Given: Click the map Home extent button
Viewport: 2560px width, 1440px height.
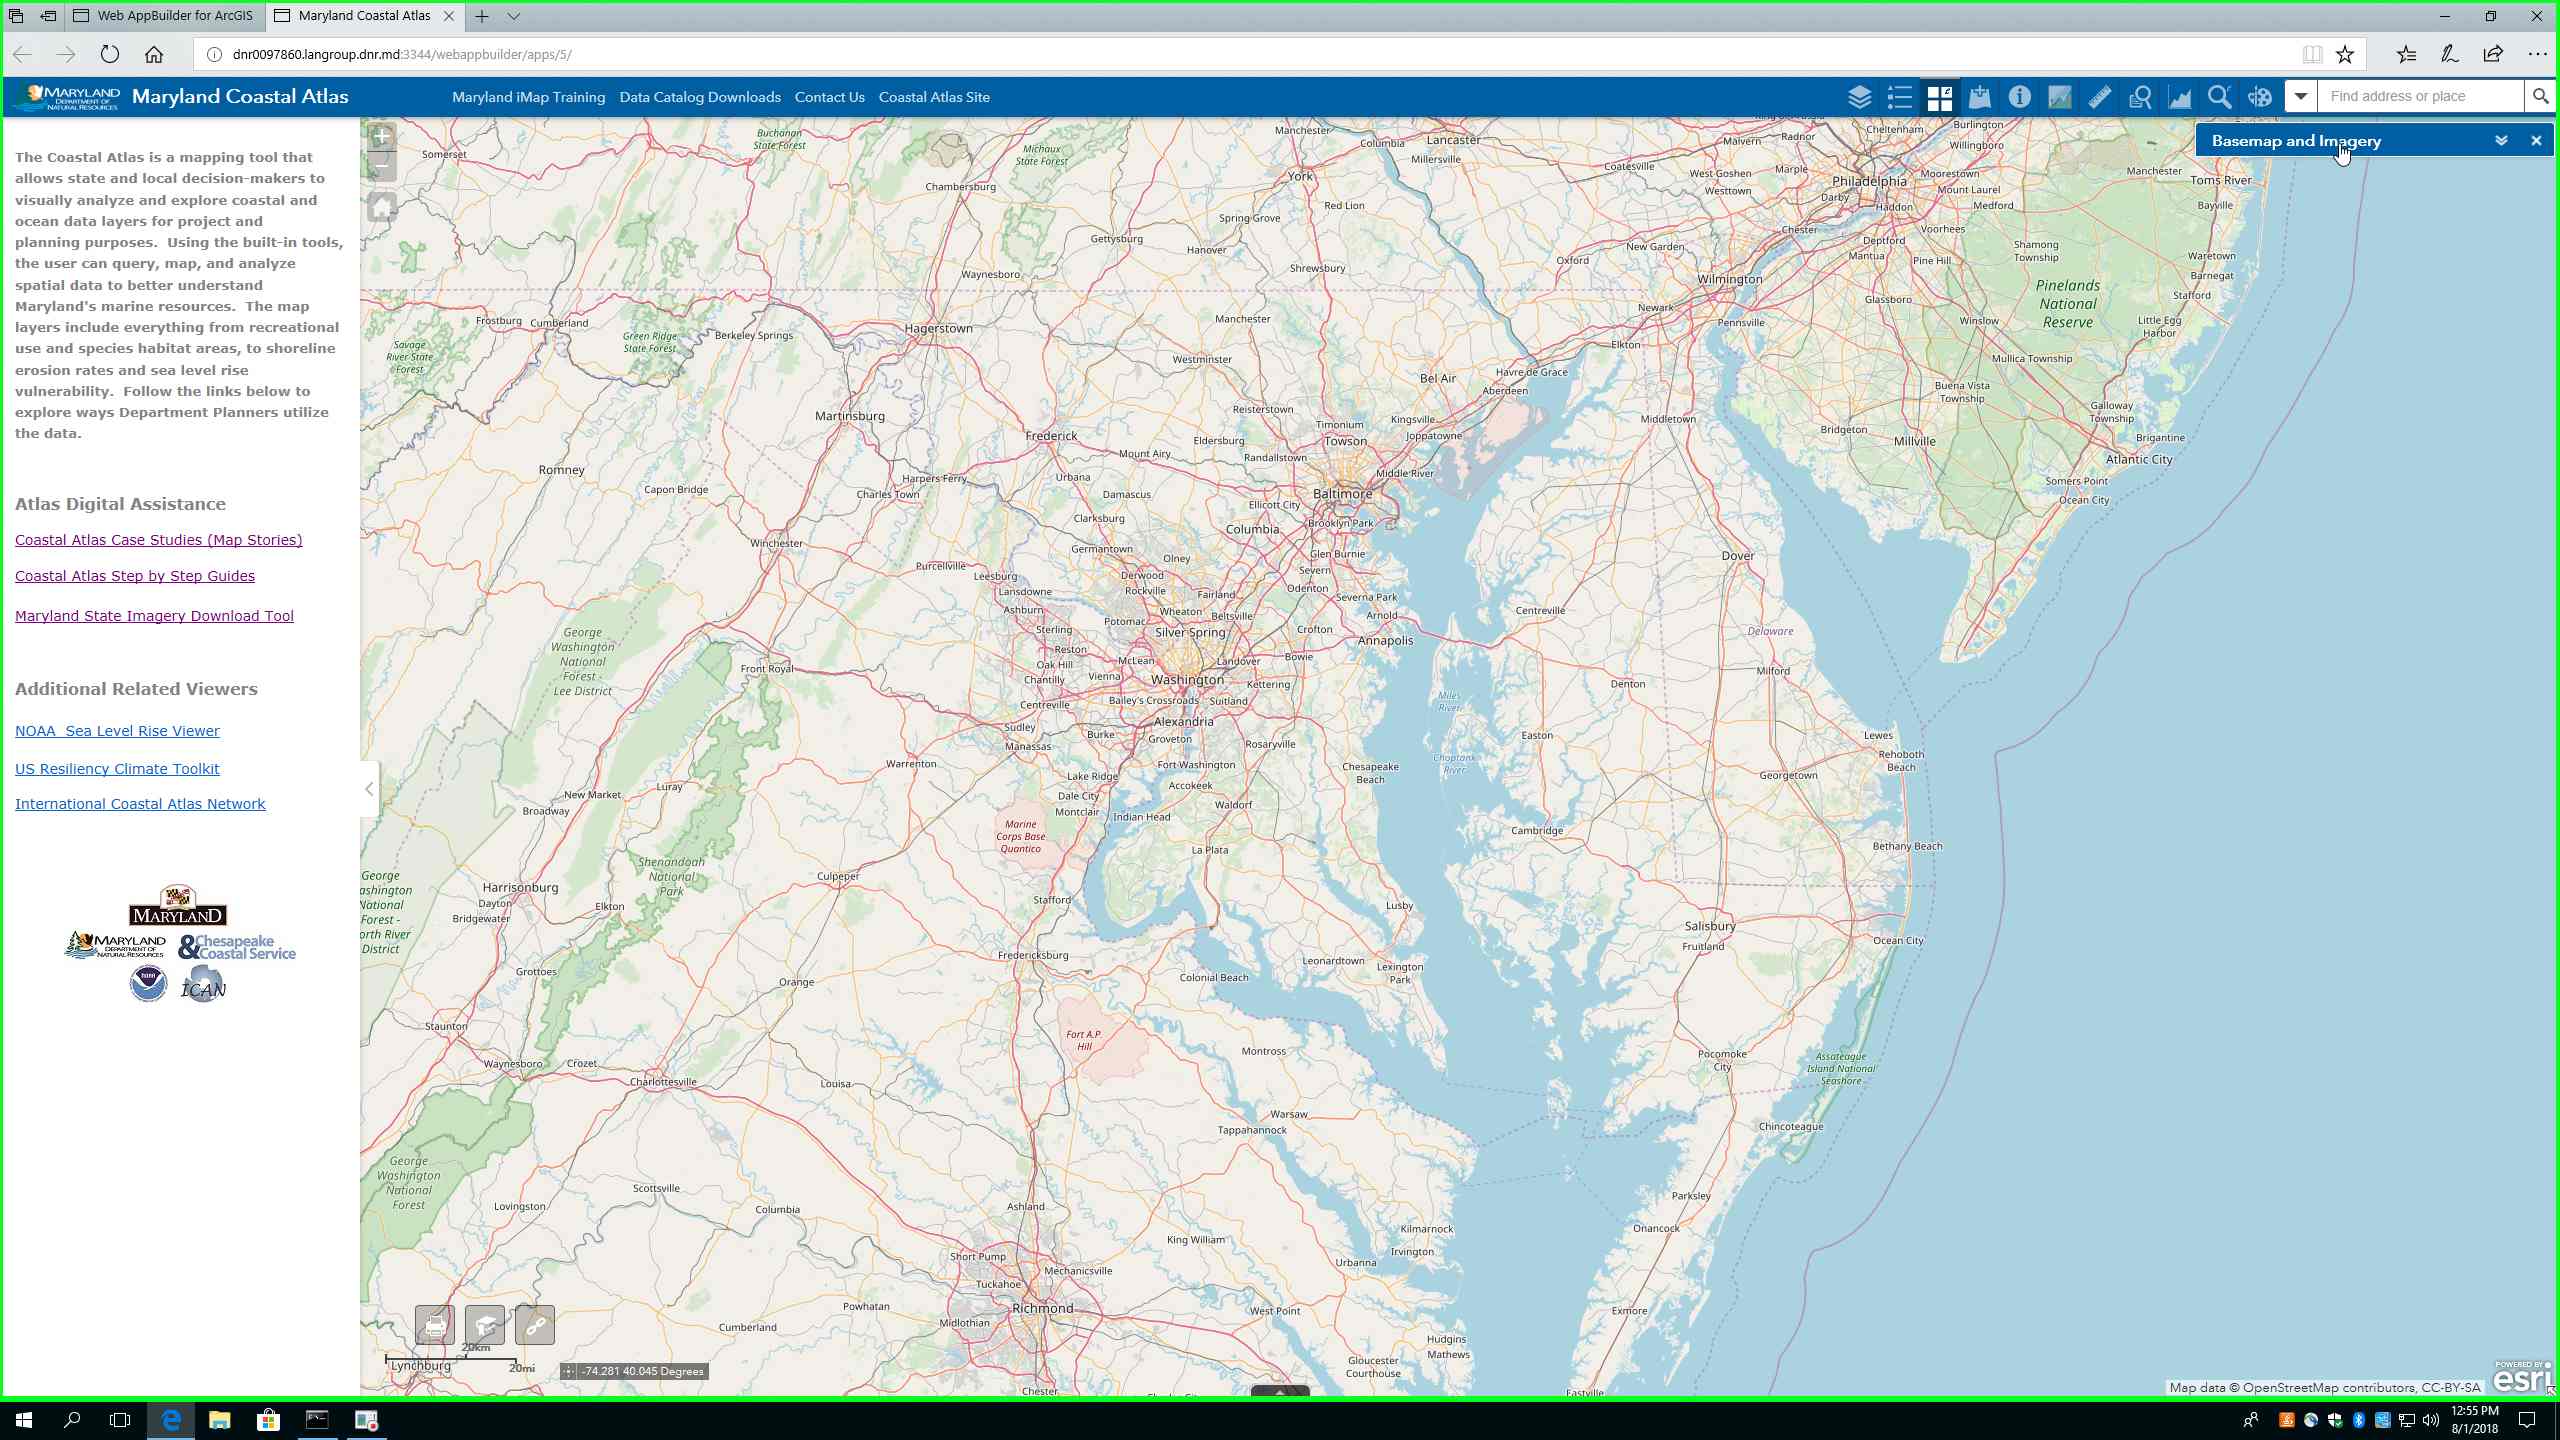Looking at the screenshot, I should [382, 208].
